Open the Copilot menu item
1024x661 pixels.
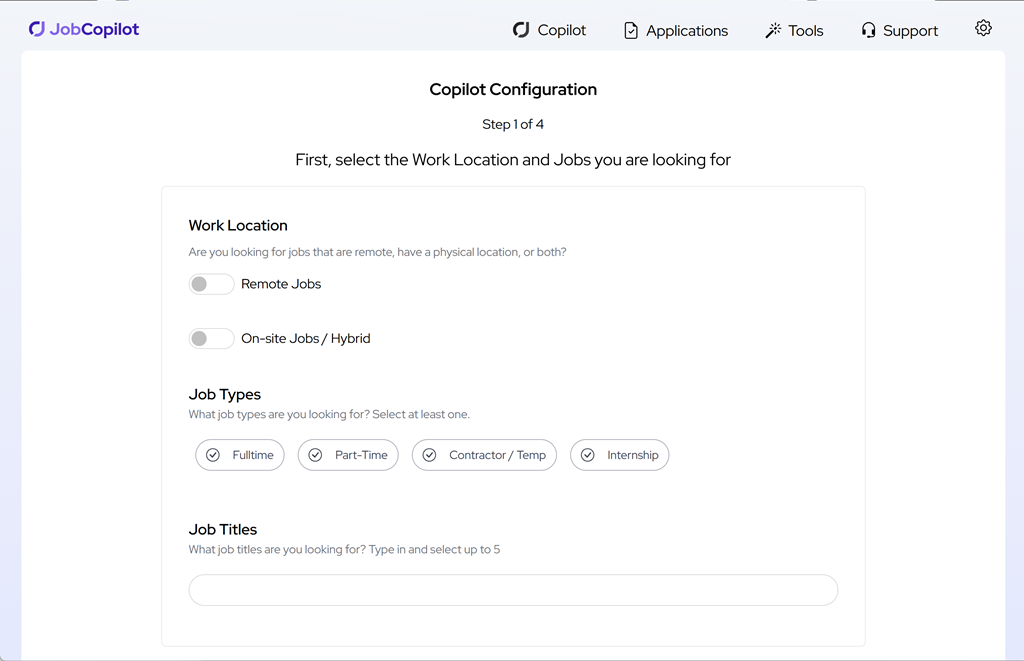point(549,30)
